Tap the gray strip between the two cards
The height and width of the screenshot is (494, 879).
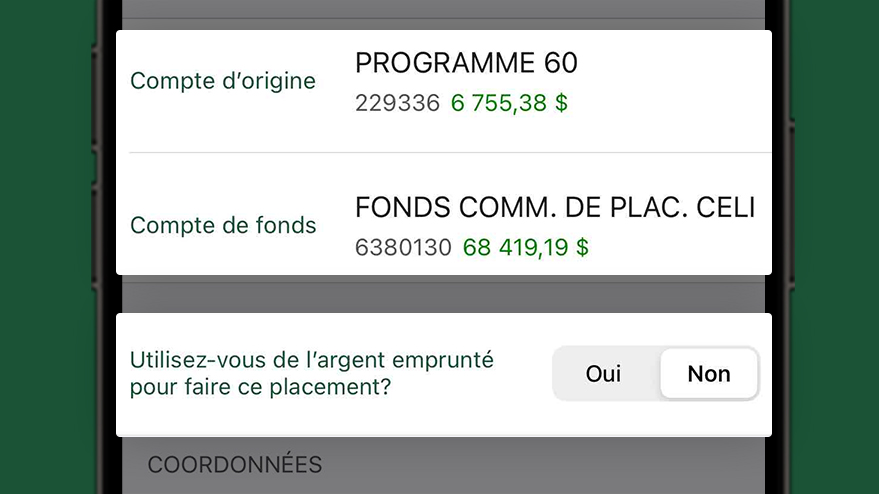point(444,294)
